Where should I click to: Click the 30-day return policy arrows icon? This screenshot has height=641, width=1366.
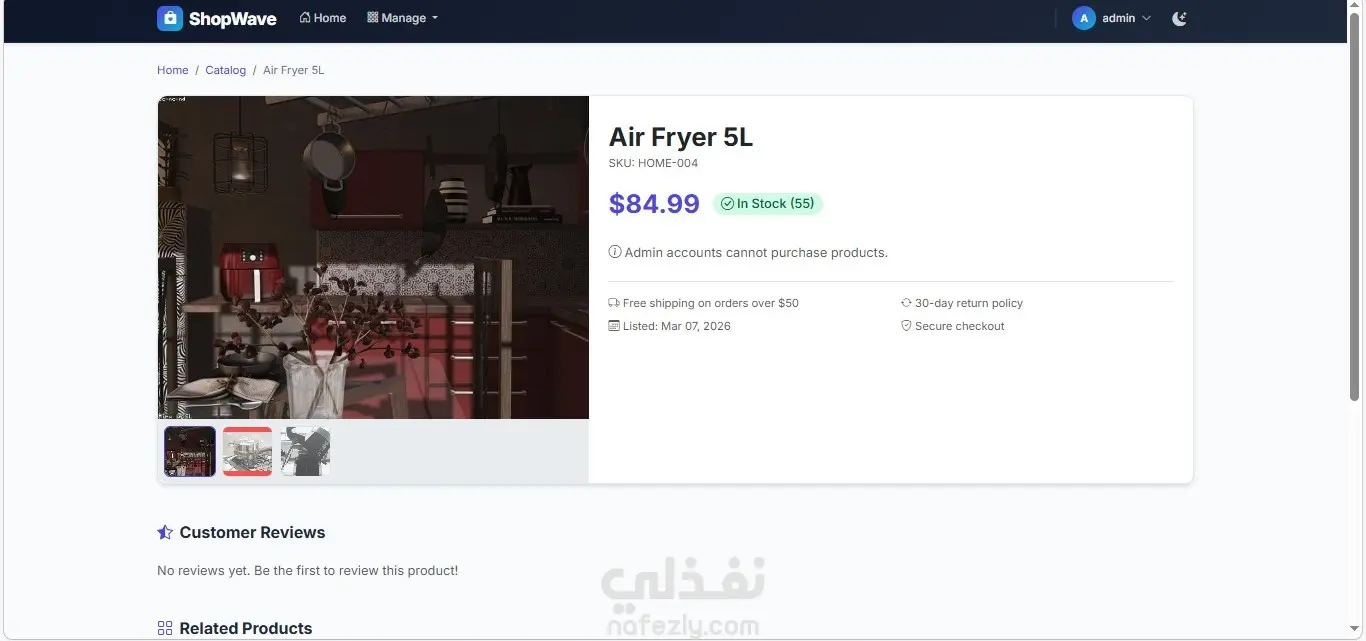click(906, 303)
